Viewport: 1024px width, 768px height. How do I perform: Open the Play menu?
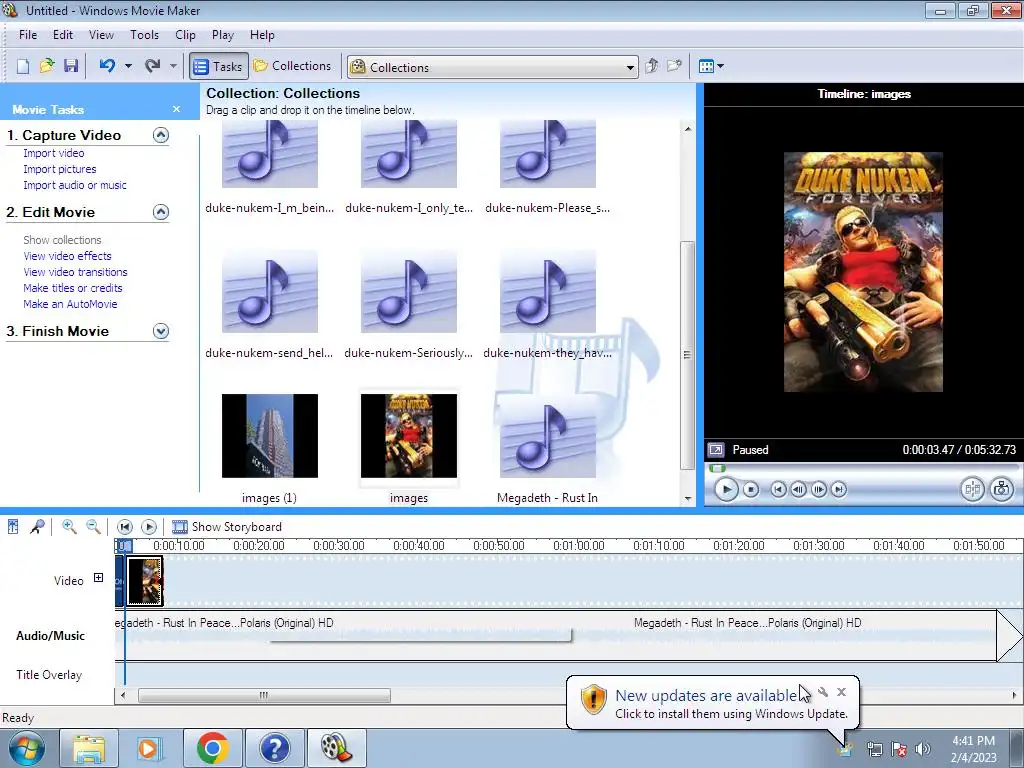pos(223,35)
